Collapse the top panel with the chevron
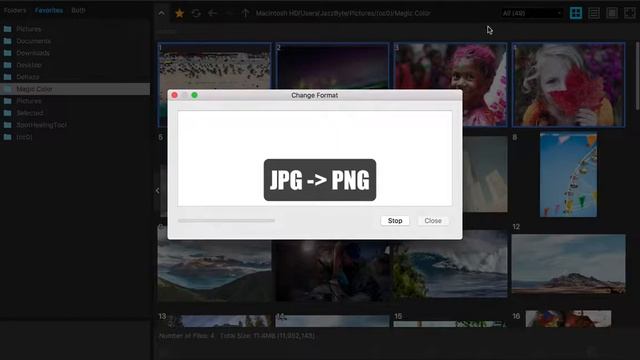Screen dimensions: 640x360 pyautogui.click(x=162, y=13)
